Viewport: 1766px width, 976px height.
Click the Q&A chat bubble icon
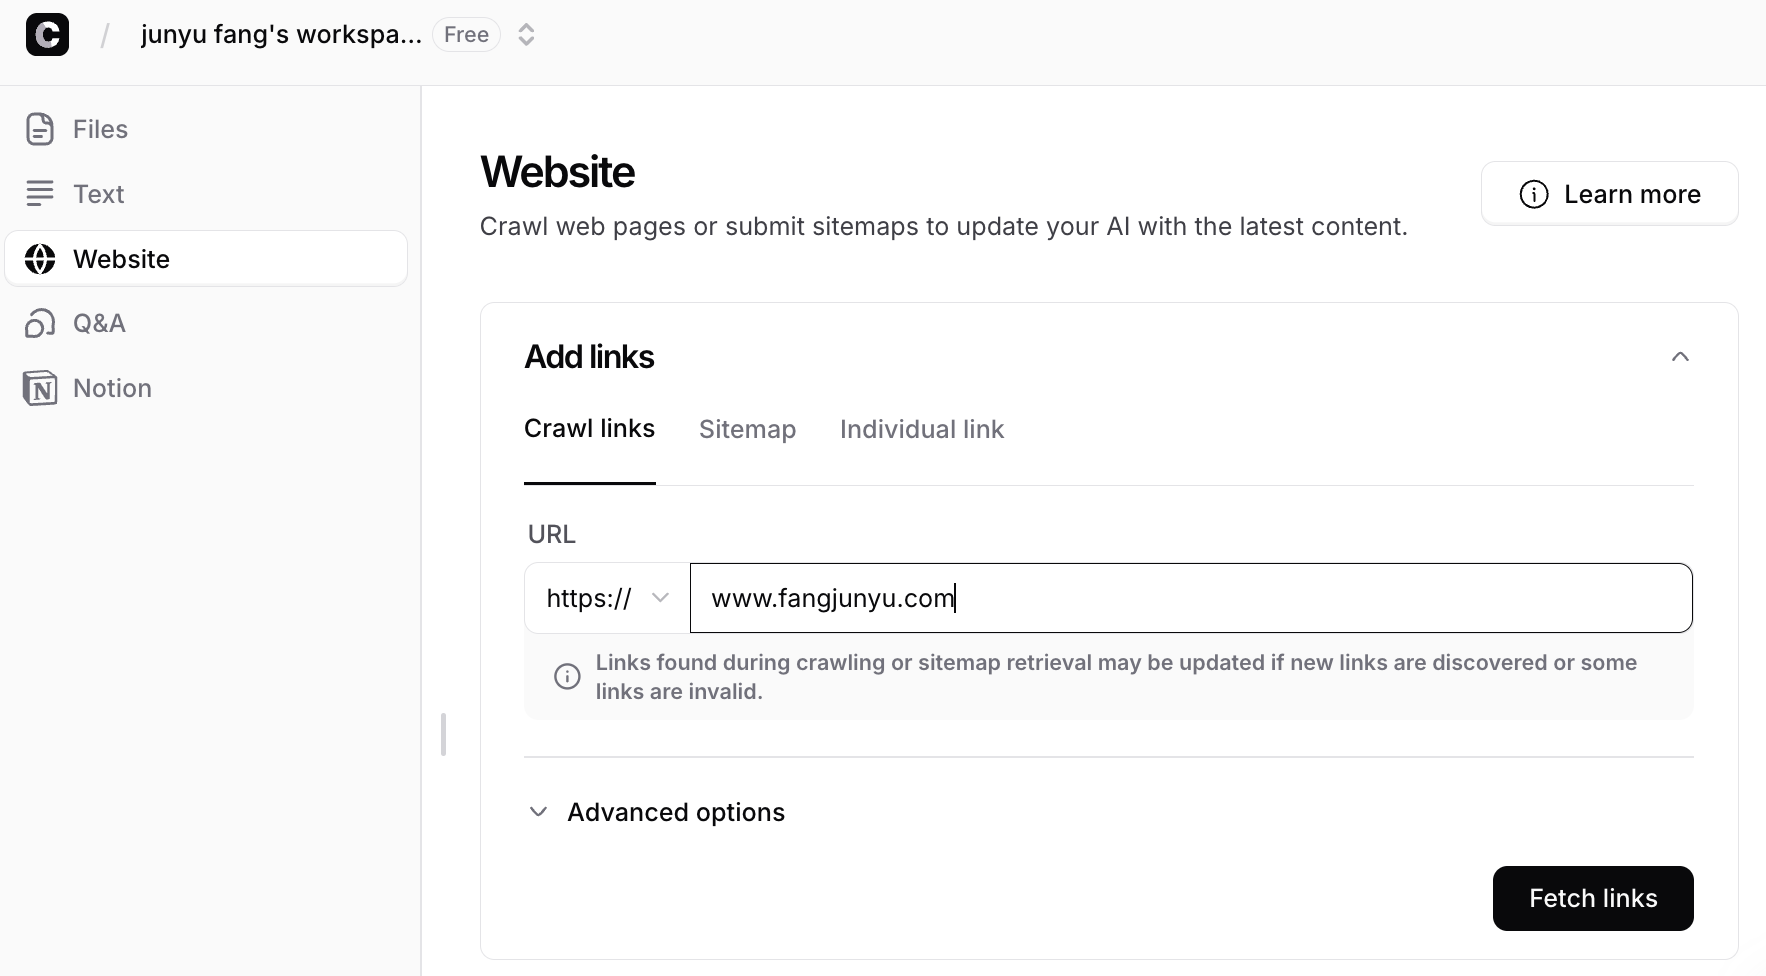point(40,323)
